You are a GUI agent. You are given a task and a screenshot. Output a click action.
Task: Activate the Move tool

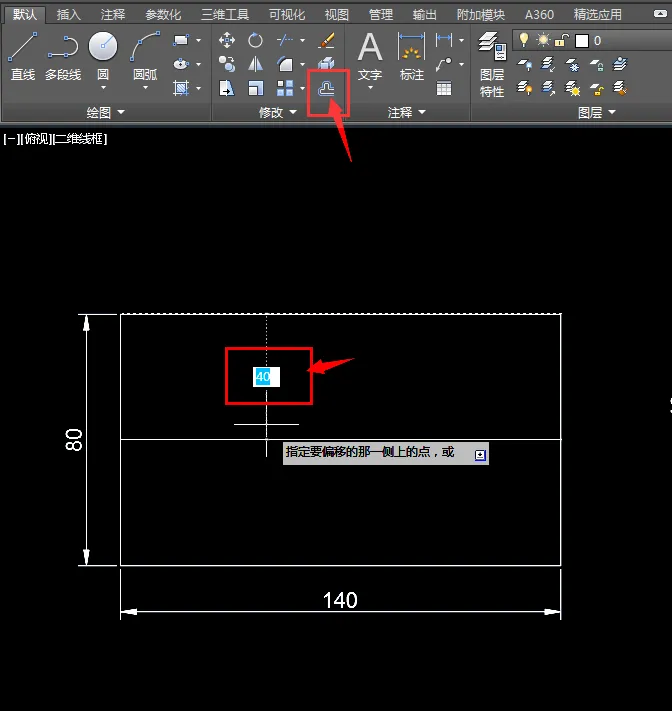tap(227, 40)
